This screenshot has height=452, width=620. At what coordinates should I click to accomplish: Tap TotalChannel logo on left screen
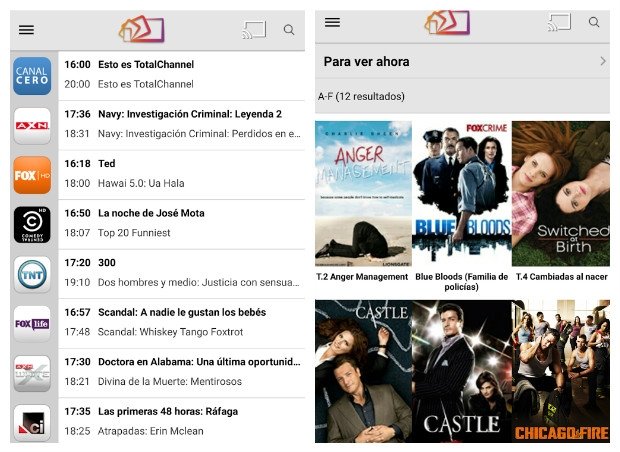click(142, 29)
